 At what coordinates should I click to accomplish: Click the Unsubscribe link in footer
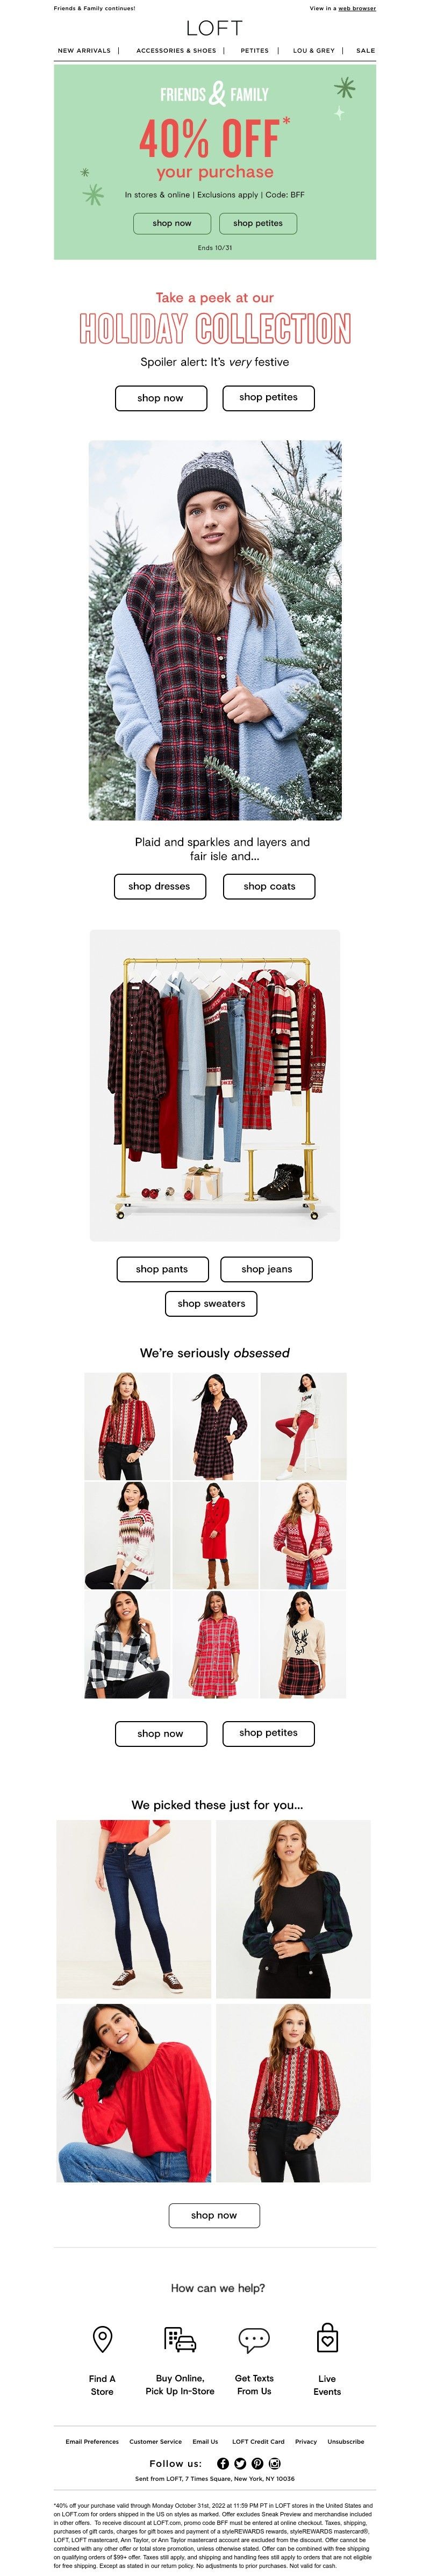[x=346, y=2441]
